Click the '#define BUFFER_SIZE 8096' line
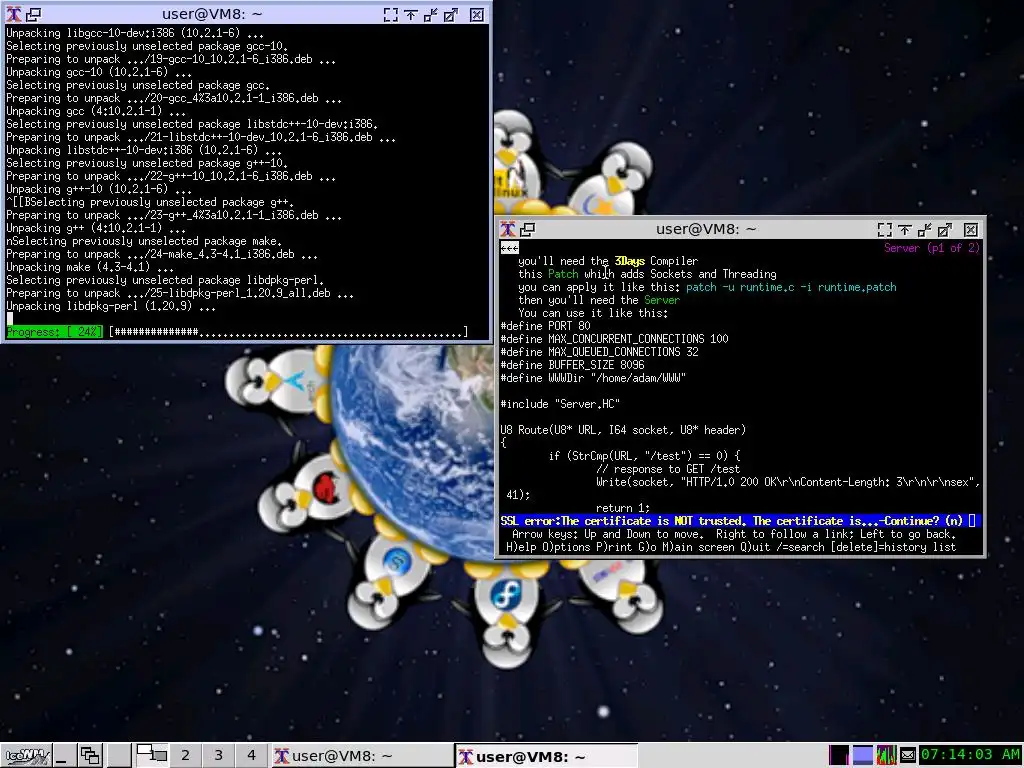The width and height of the screenshot is (1024, 768). tap(572, 365)
